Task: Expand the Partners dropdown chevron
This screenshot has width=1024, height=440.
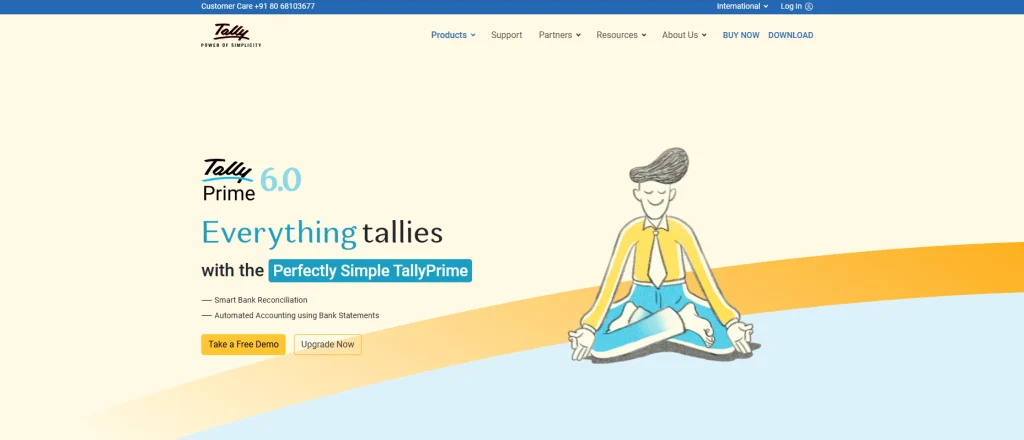Action: pos(578,35)
